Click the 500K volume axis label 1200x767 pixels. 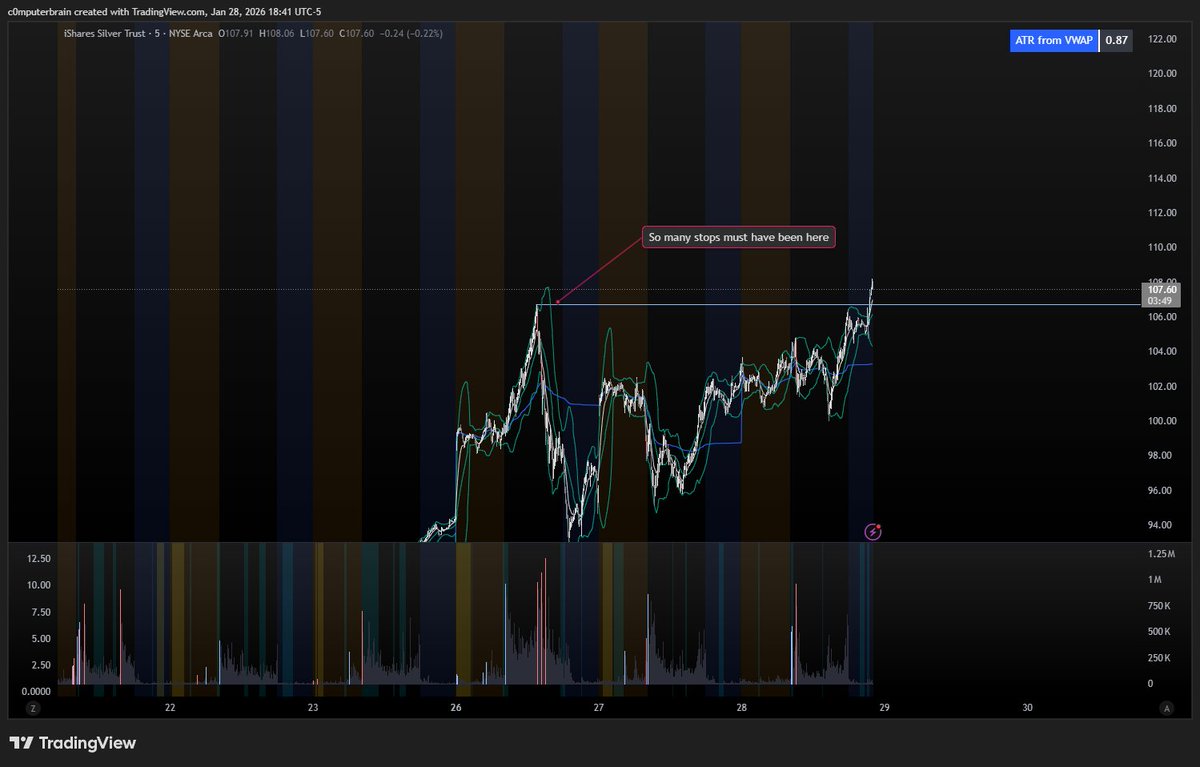(1159, 632)
